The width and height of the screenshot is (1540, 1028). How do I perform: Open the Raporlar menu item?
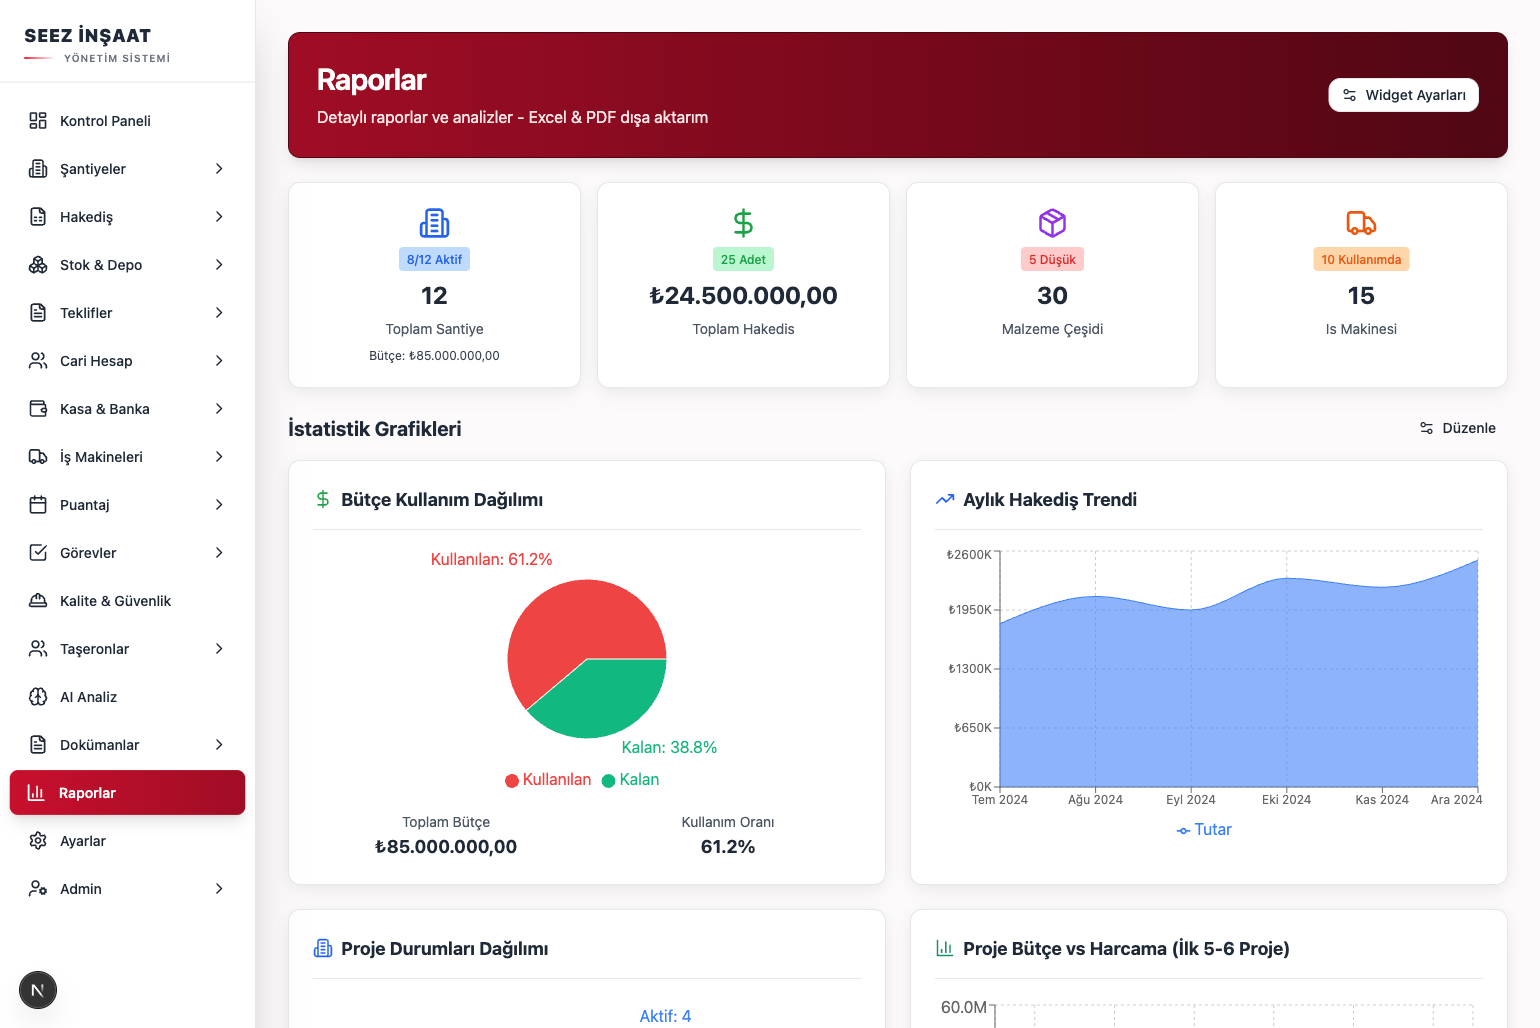127,793
